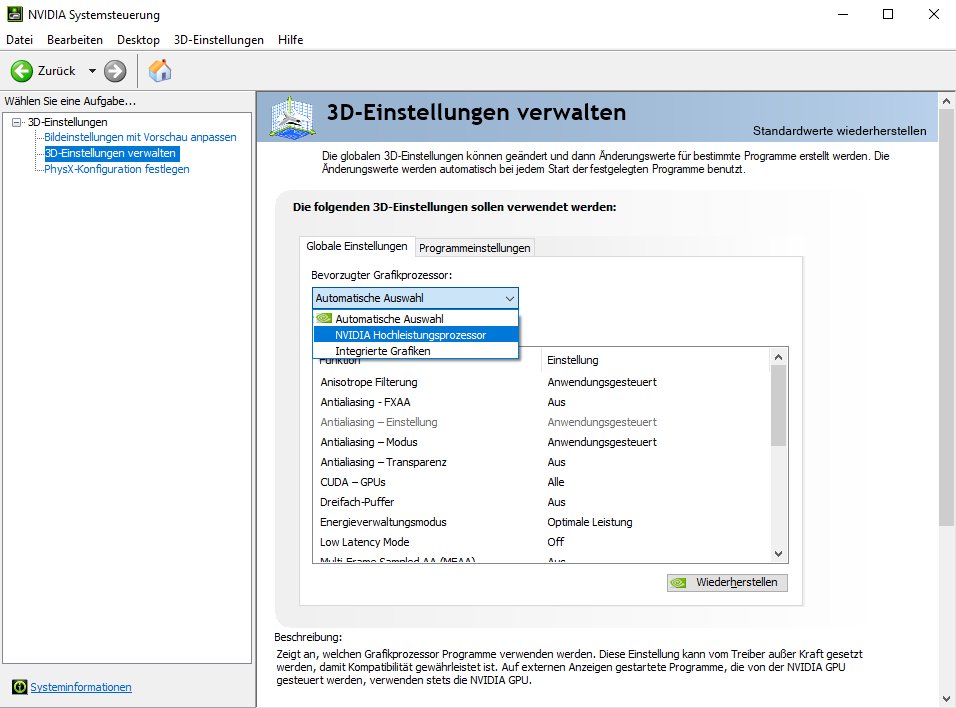Choose NVIDIA Hochleistungsprozessor option
Screen dimensions: 956x708
tap(416, 335)
